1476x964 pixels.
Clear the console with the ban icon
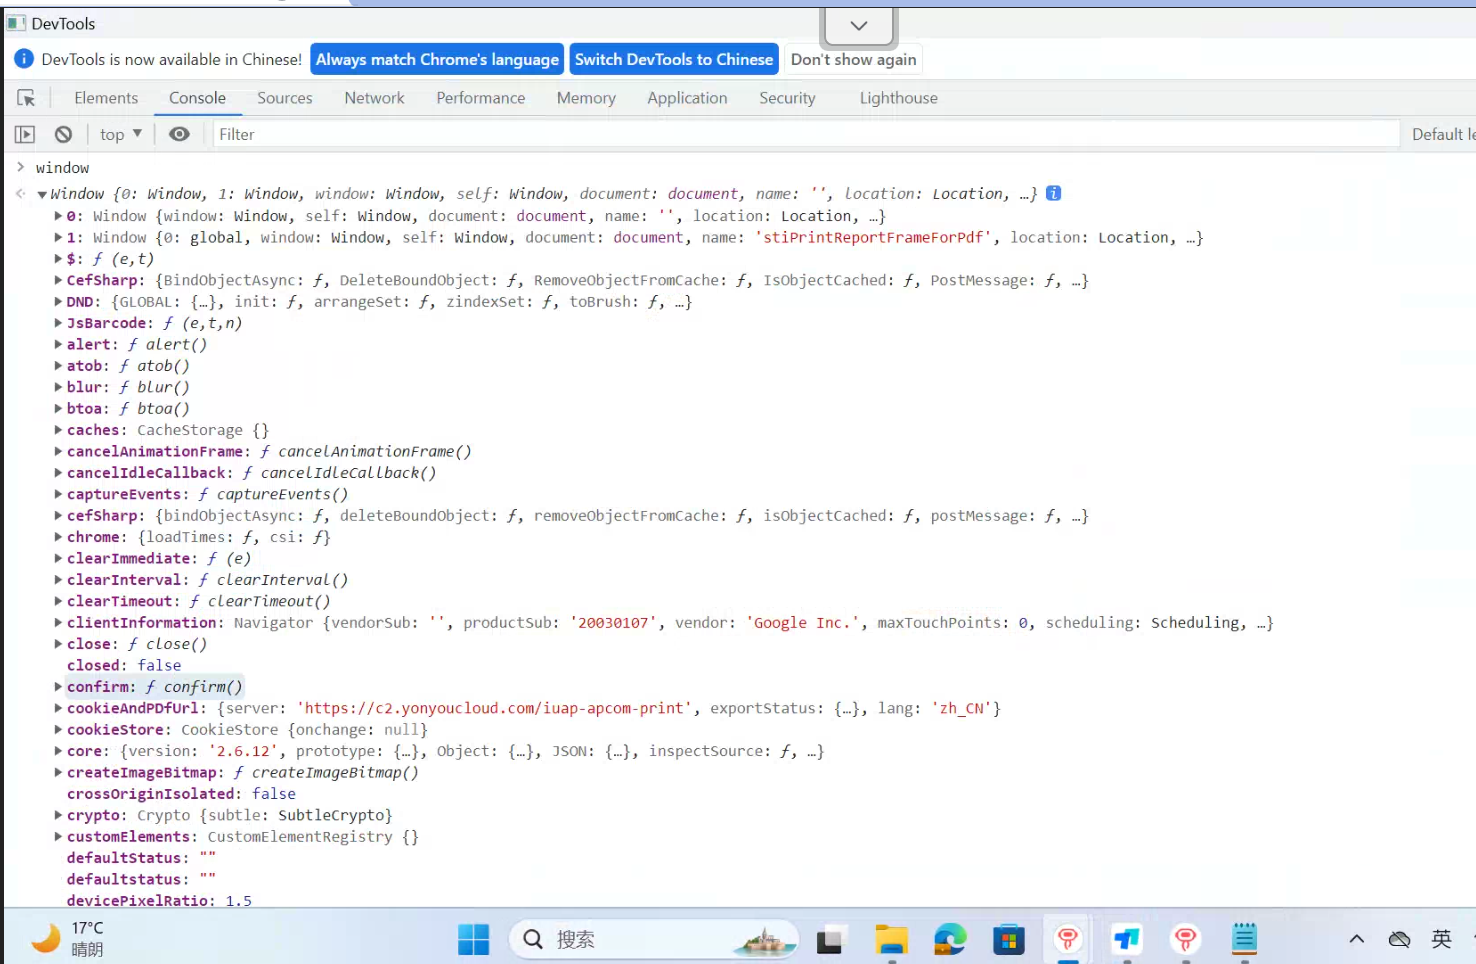[64, 134]
